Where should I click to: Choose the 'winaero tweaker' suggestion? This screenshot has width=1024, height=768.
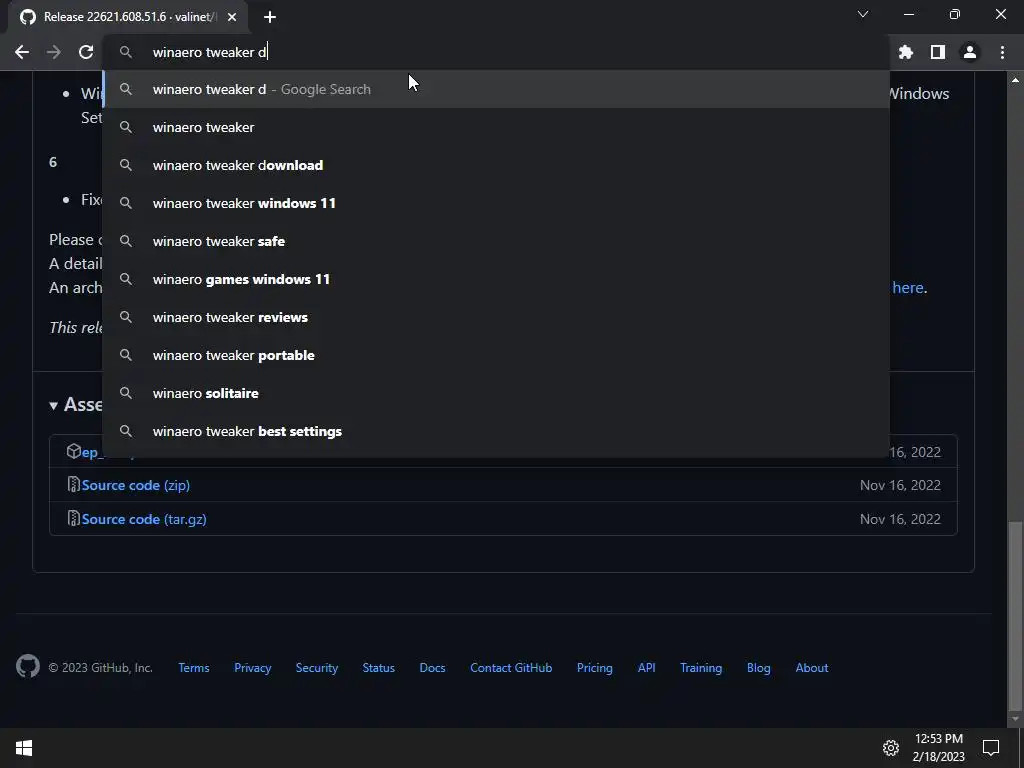click(x=496, y=127)
